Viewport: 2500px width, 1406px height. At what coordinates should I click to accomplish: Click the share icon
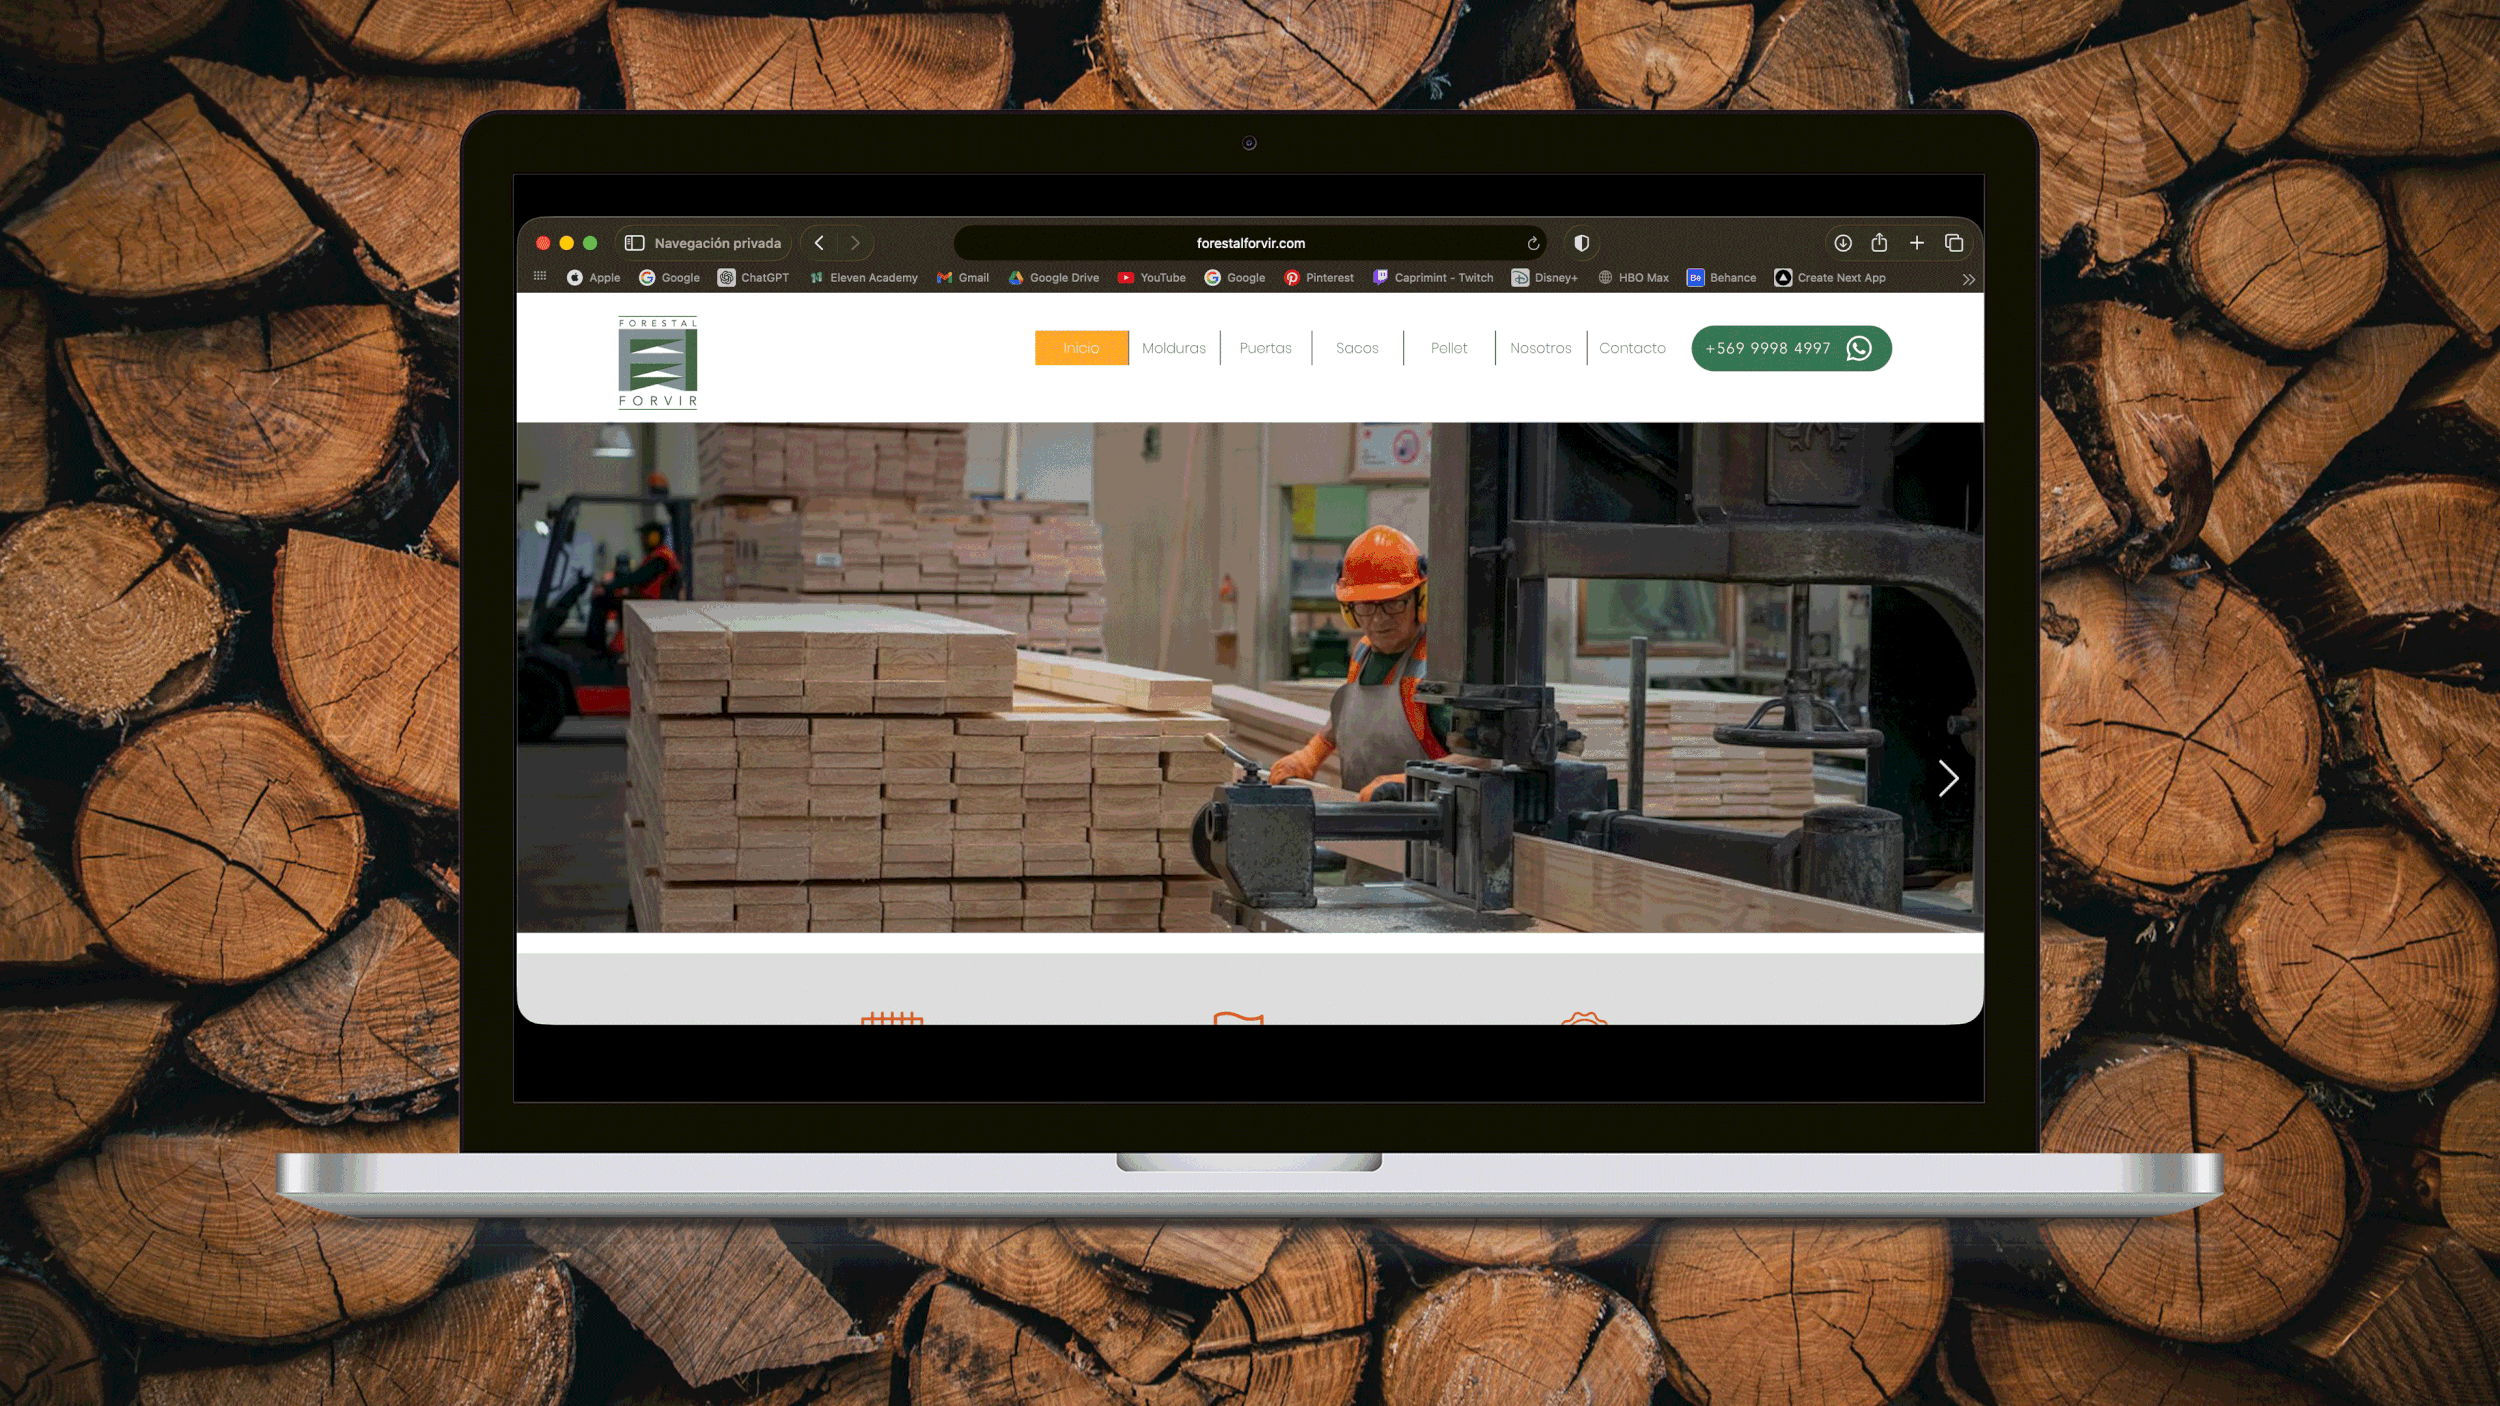[x=1879, y=243]
